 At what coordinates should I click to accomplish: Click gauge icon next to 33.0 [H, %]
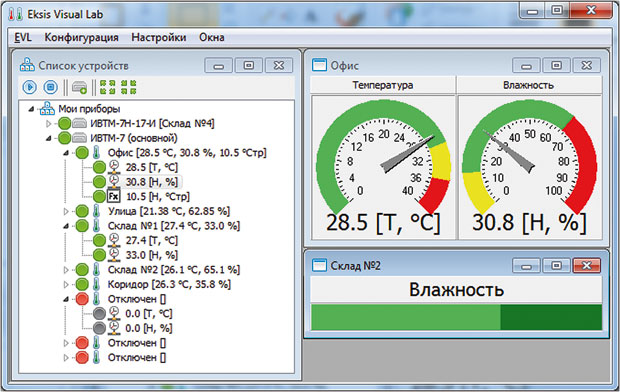point(114,255)
